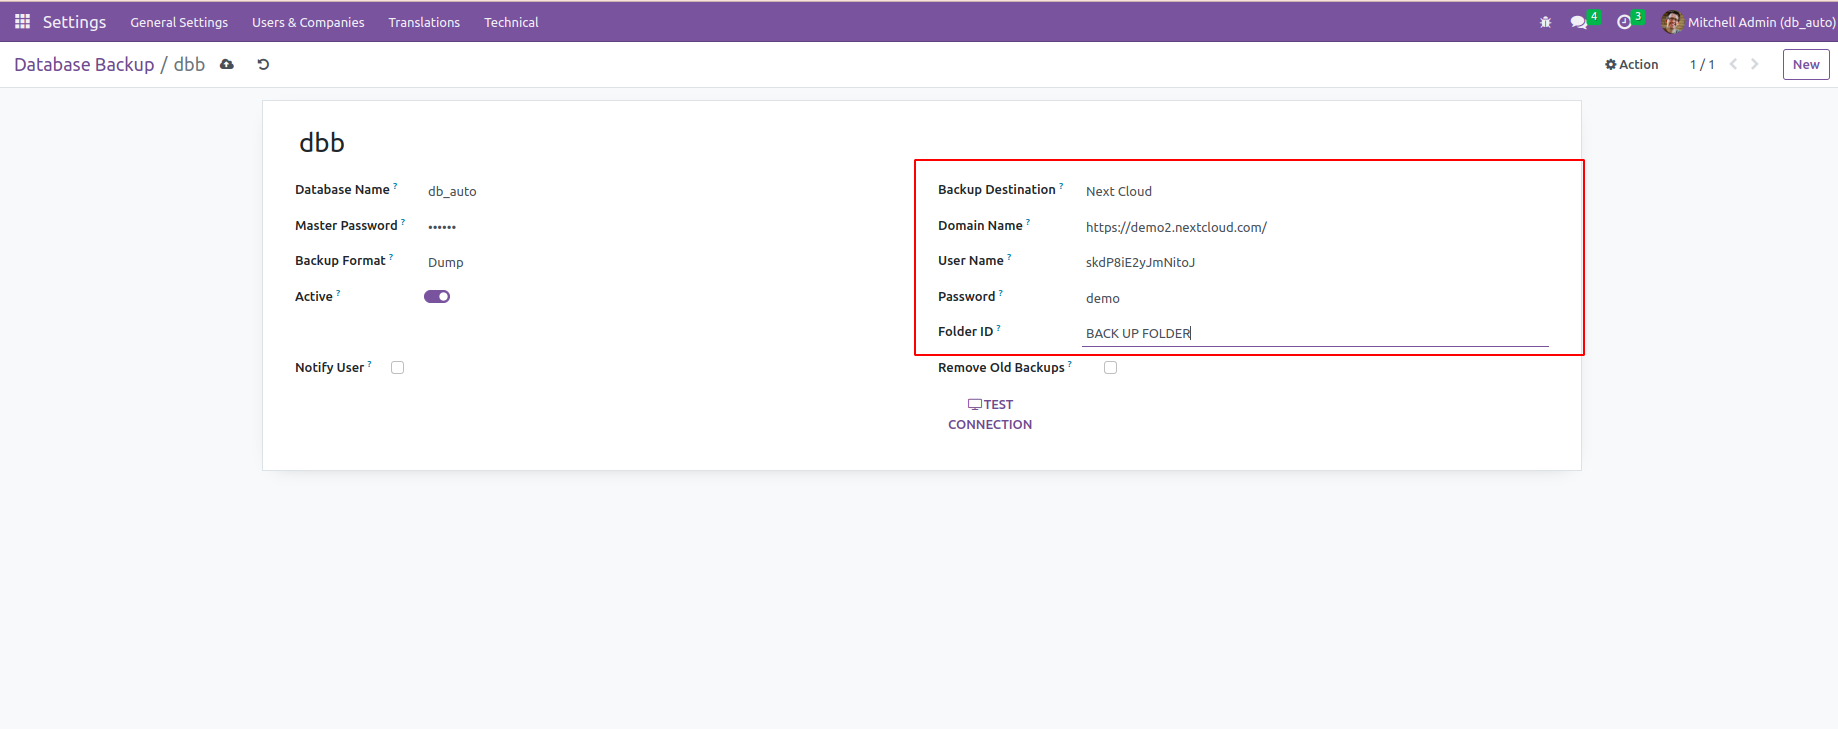Open General Settings menu
Viewport: 1838px width, 729px height.
click(x=179, y=22)
